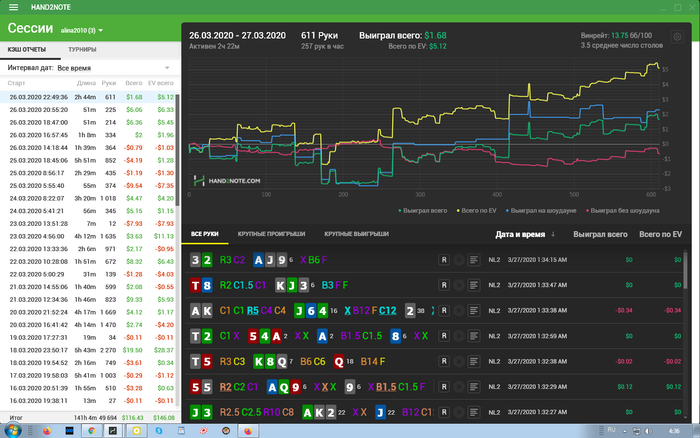This screenshot has width=700, height=438.
Task: Select session 23.03.2020 4:56:00
Action: [88, 236]
